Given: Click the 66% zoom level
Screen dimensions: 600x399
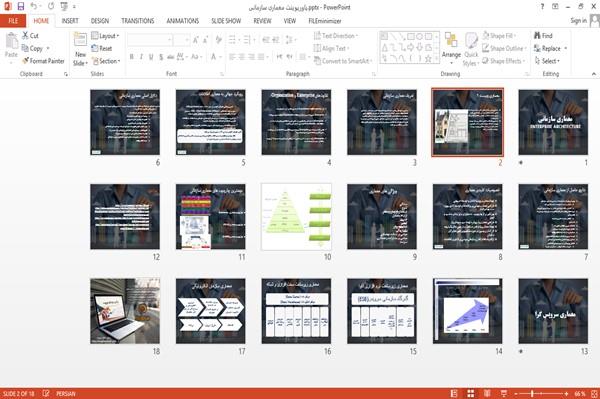Looking at the screenshot, I should pyautogui.click(x=580, y=393).
